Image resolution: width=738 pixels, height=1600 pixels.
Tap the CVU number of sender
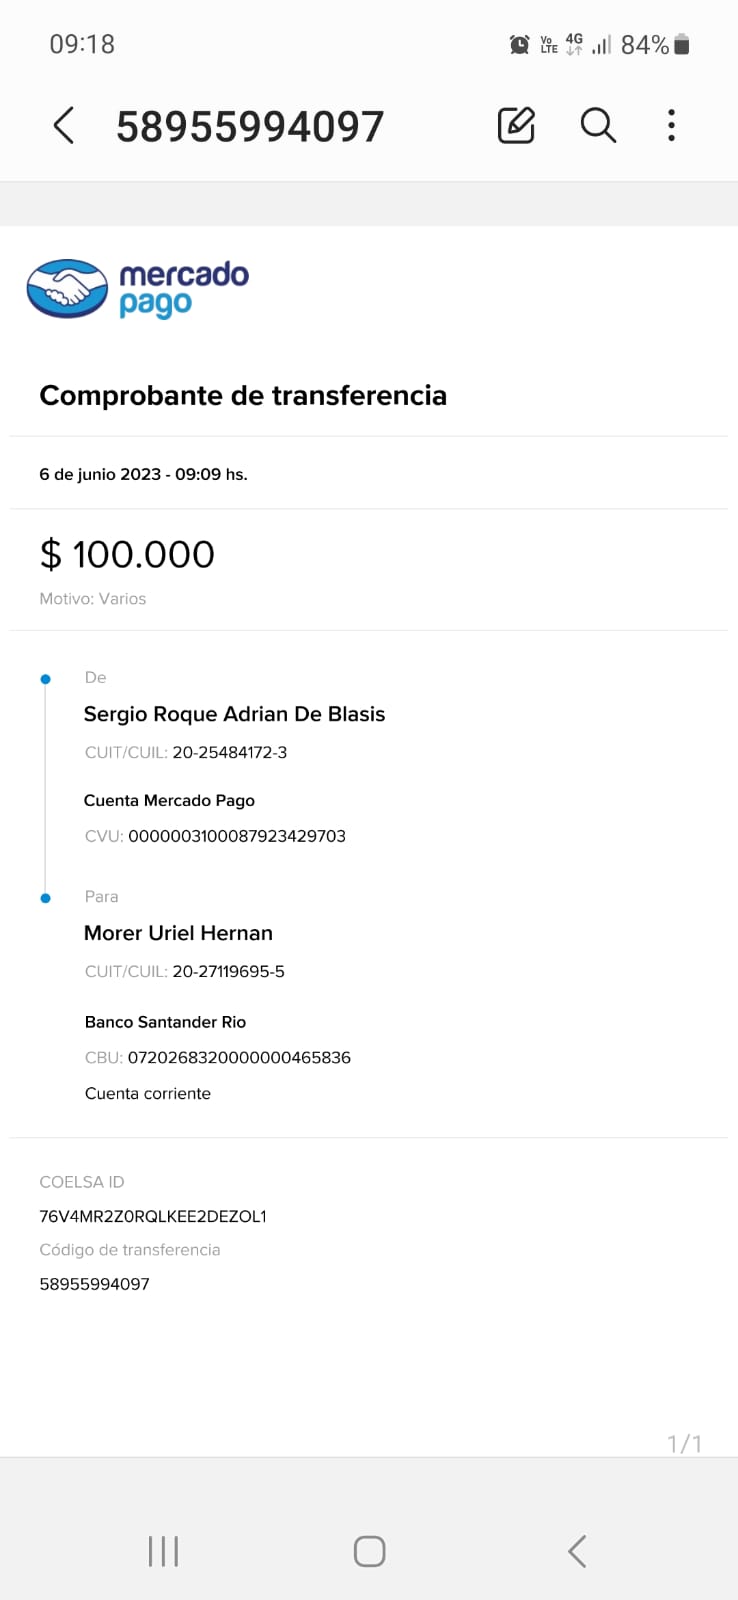pyautogui.click(x=237, y=836)
